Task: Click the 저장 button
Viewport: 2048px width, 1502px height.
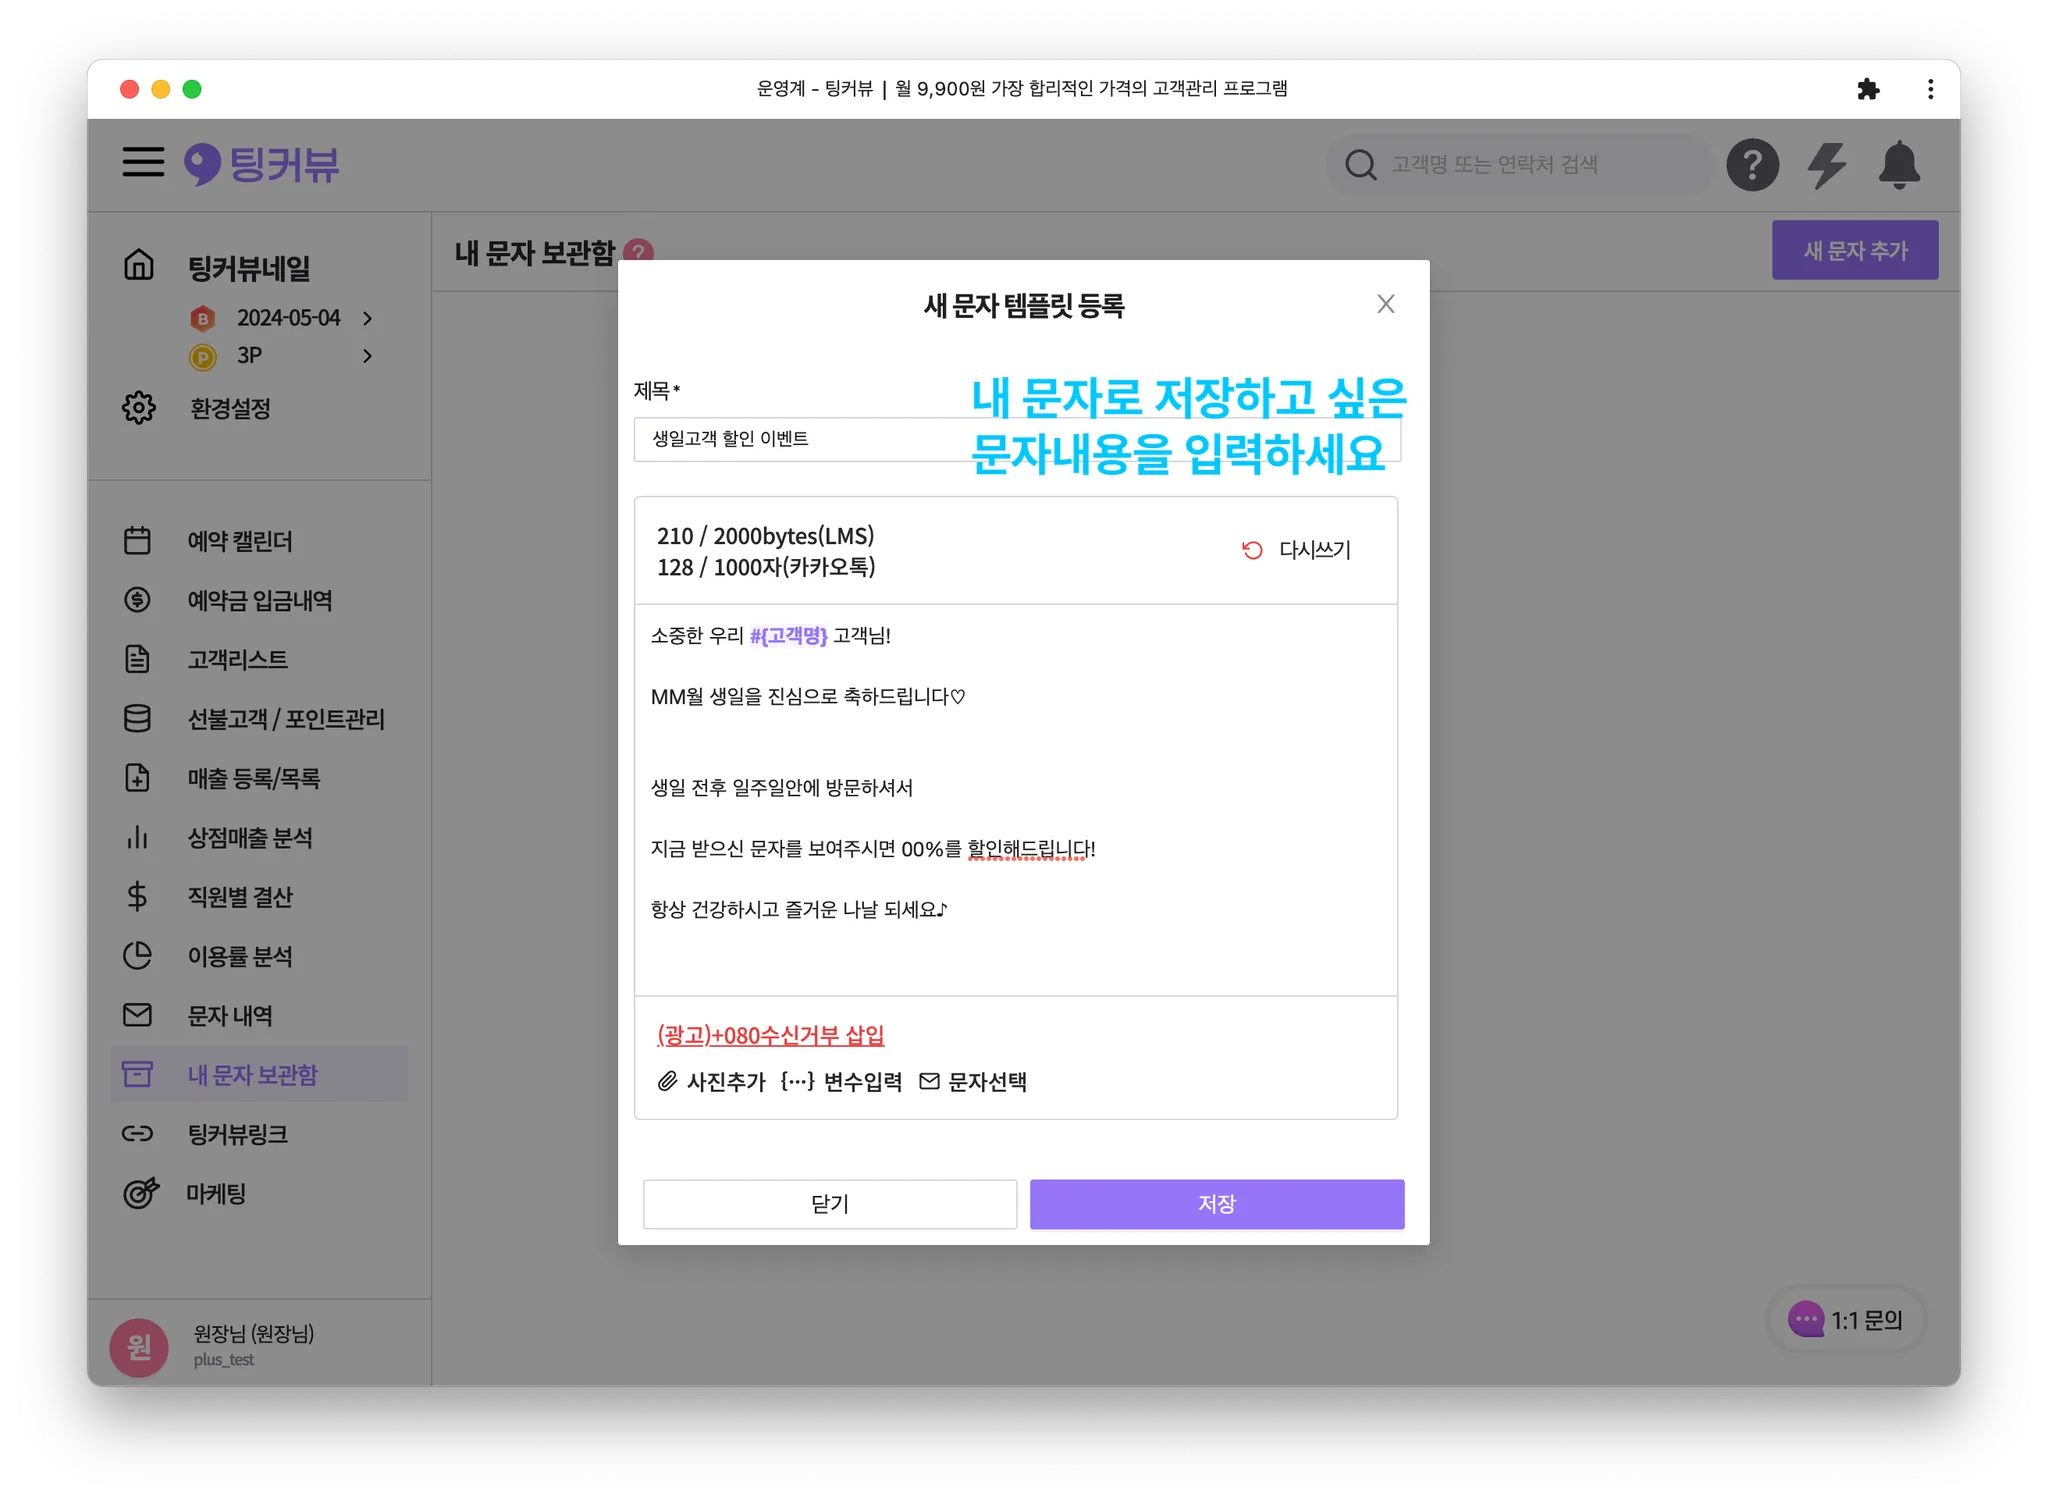Action: [x=1216, y=1204]
